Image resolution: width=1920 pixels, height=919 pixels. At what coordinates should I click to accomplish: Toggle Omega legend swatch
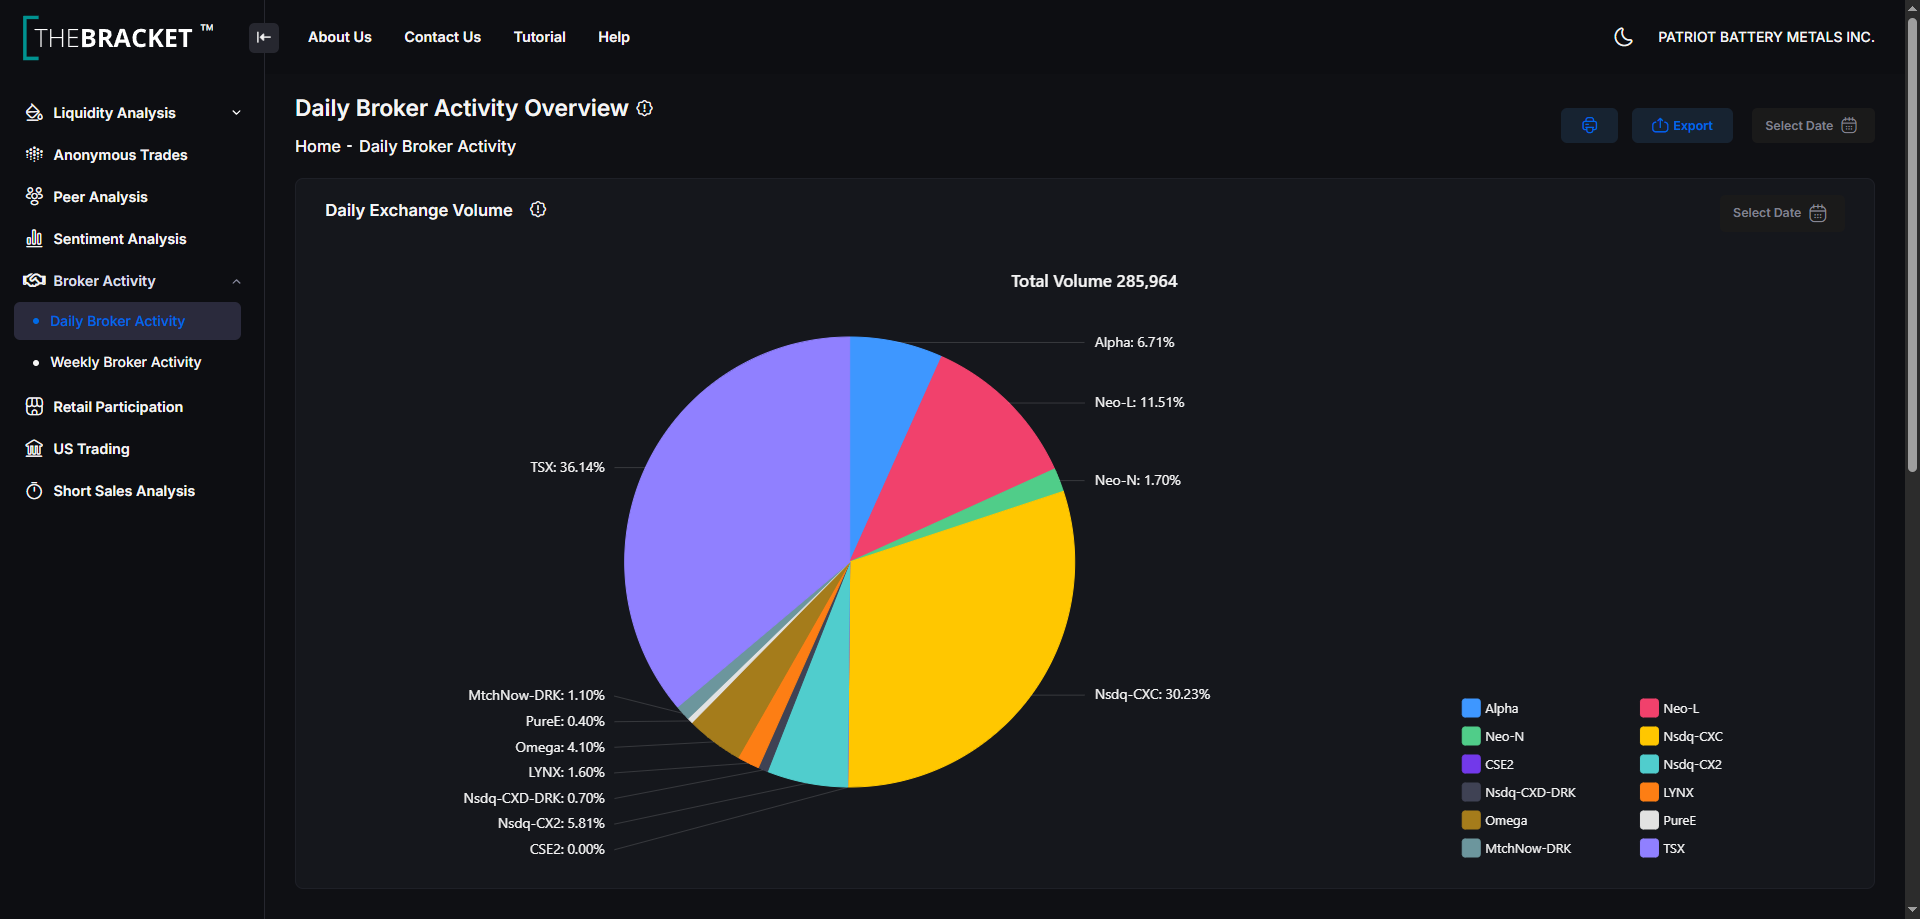pos(1471,820)
